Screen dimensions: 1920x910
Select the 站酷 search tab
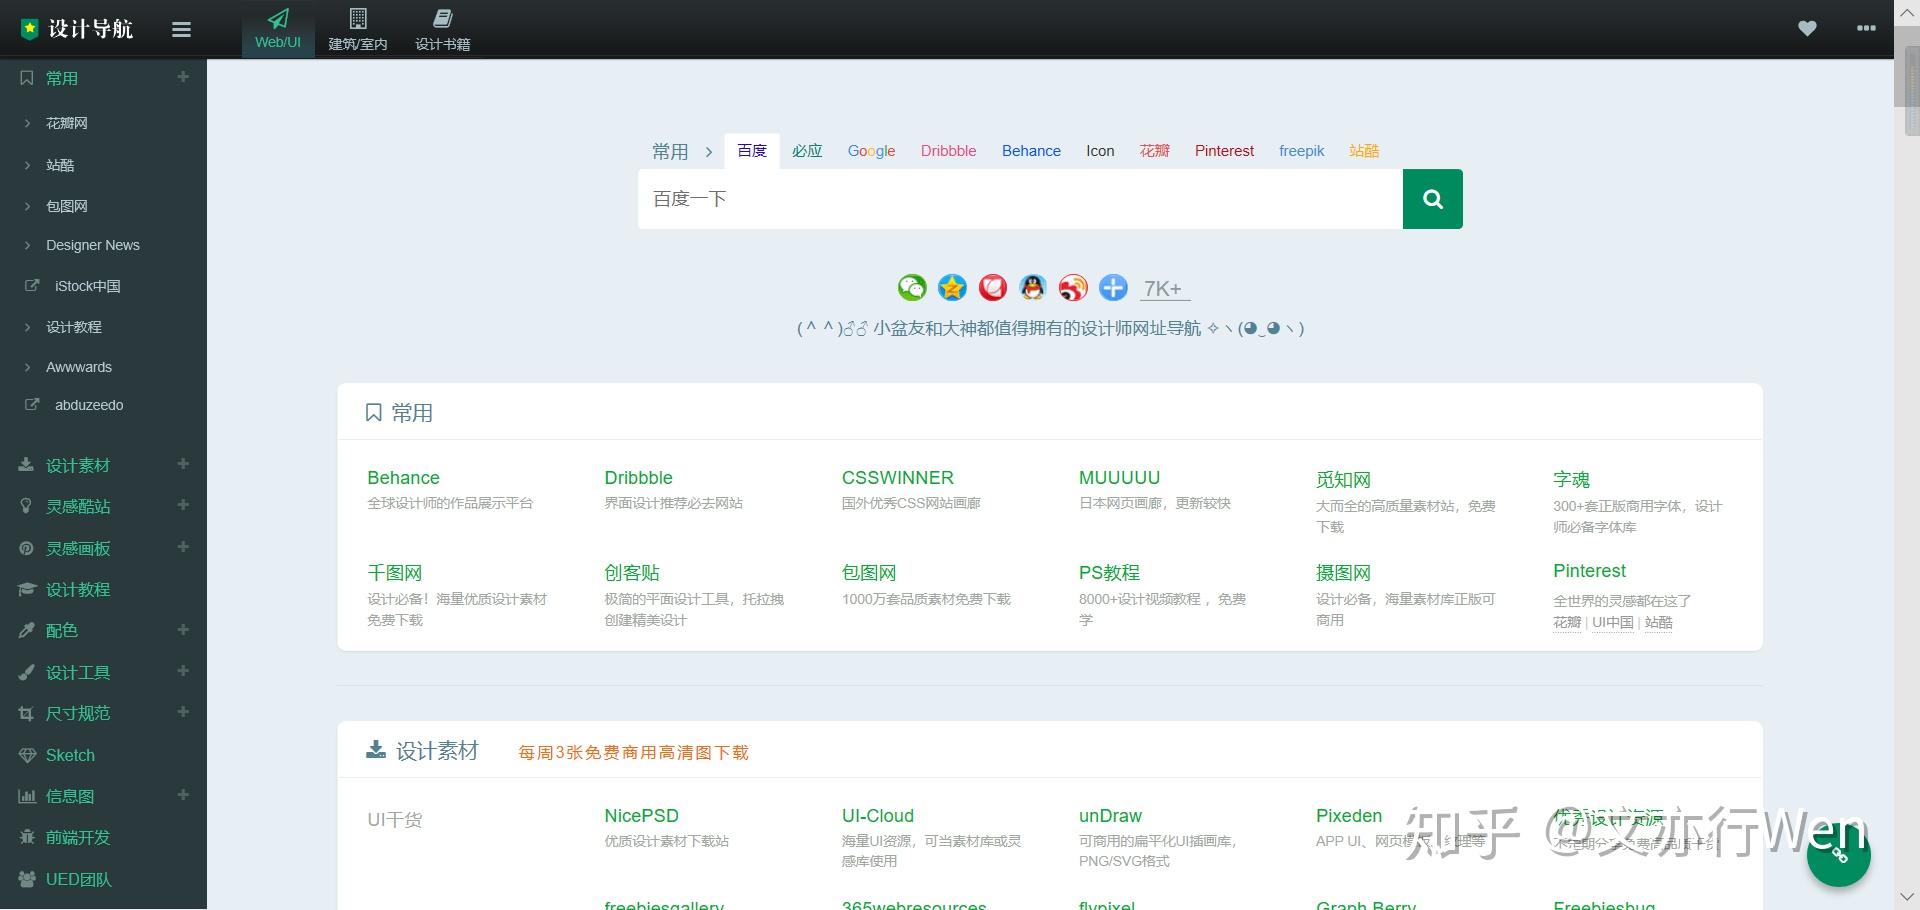(1364, 151)
